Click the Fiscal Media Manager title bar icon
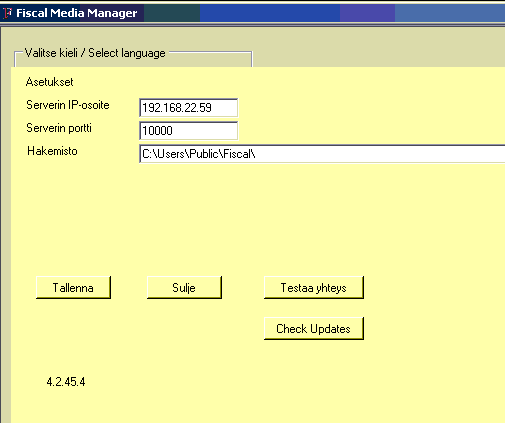This screenshot has width=505, height=423. coord(7,13)
